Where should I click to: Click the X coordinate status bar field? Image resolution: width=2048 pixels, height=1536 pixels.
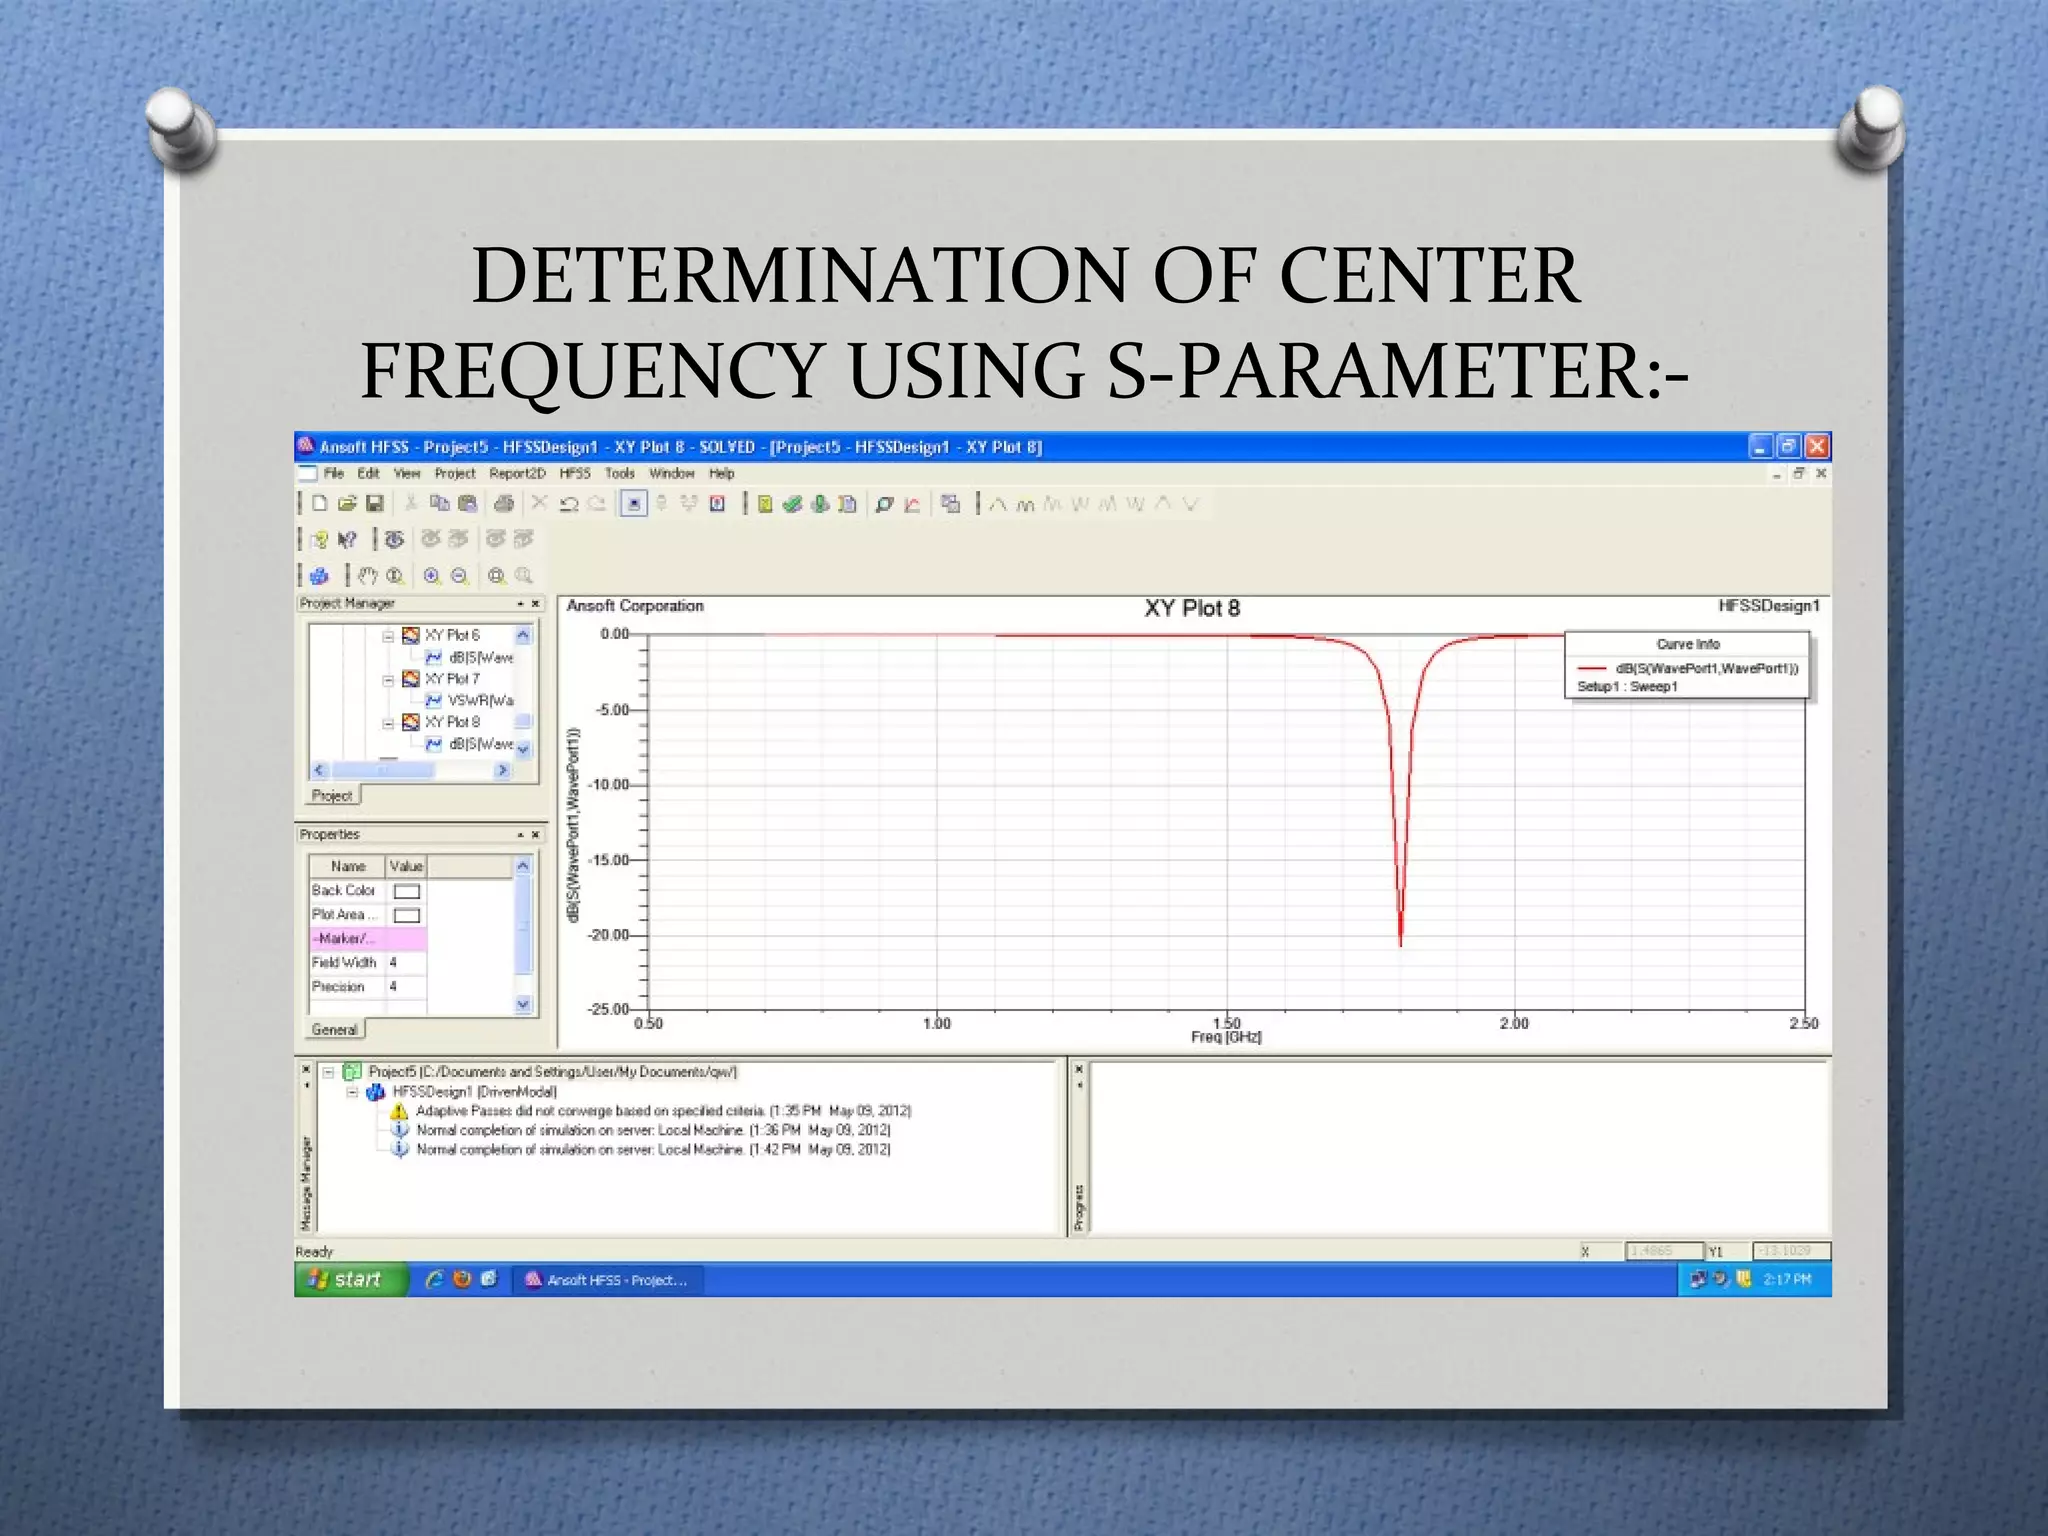[x=1665, y=1251]
